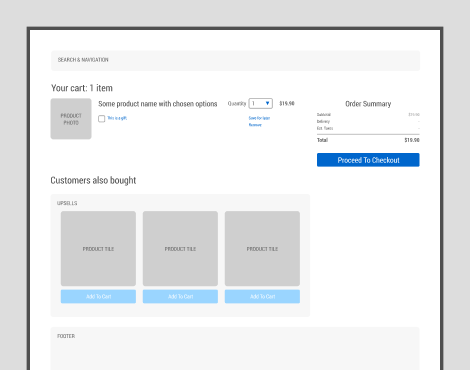
Task: Open the Product Photo thumbnail
Action: pyautogui.click(x=71, y=119)
